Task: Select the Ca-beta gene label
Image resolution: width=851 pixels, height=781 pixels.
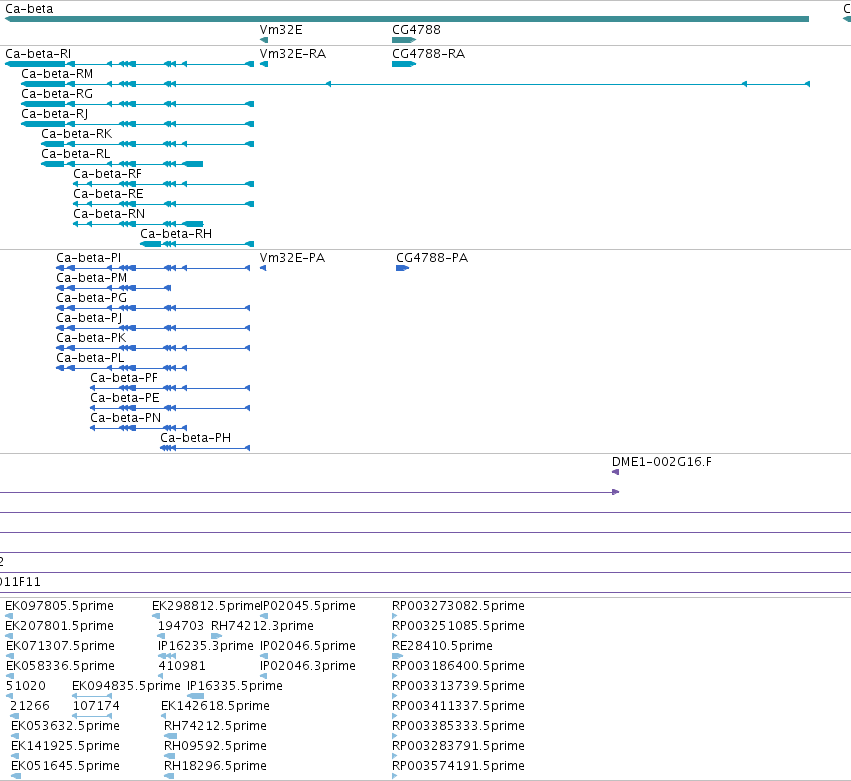Action: [29, 9]
